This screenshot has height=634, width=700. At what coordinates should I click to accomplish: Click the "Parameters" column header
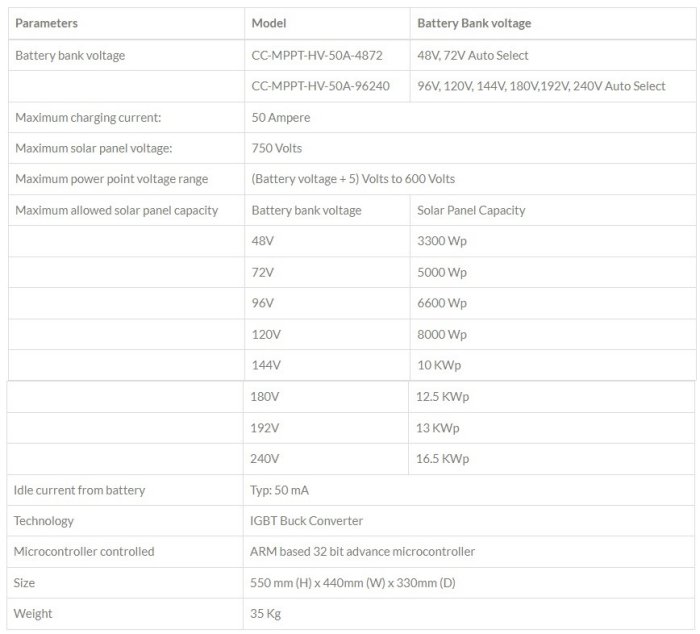click(x=47, y=23)
